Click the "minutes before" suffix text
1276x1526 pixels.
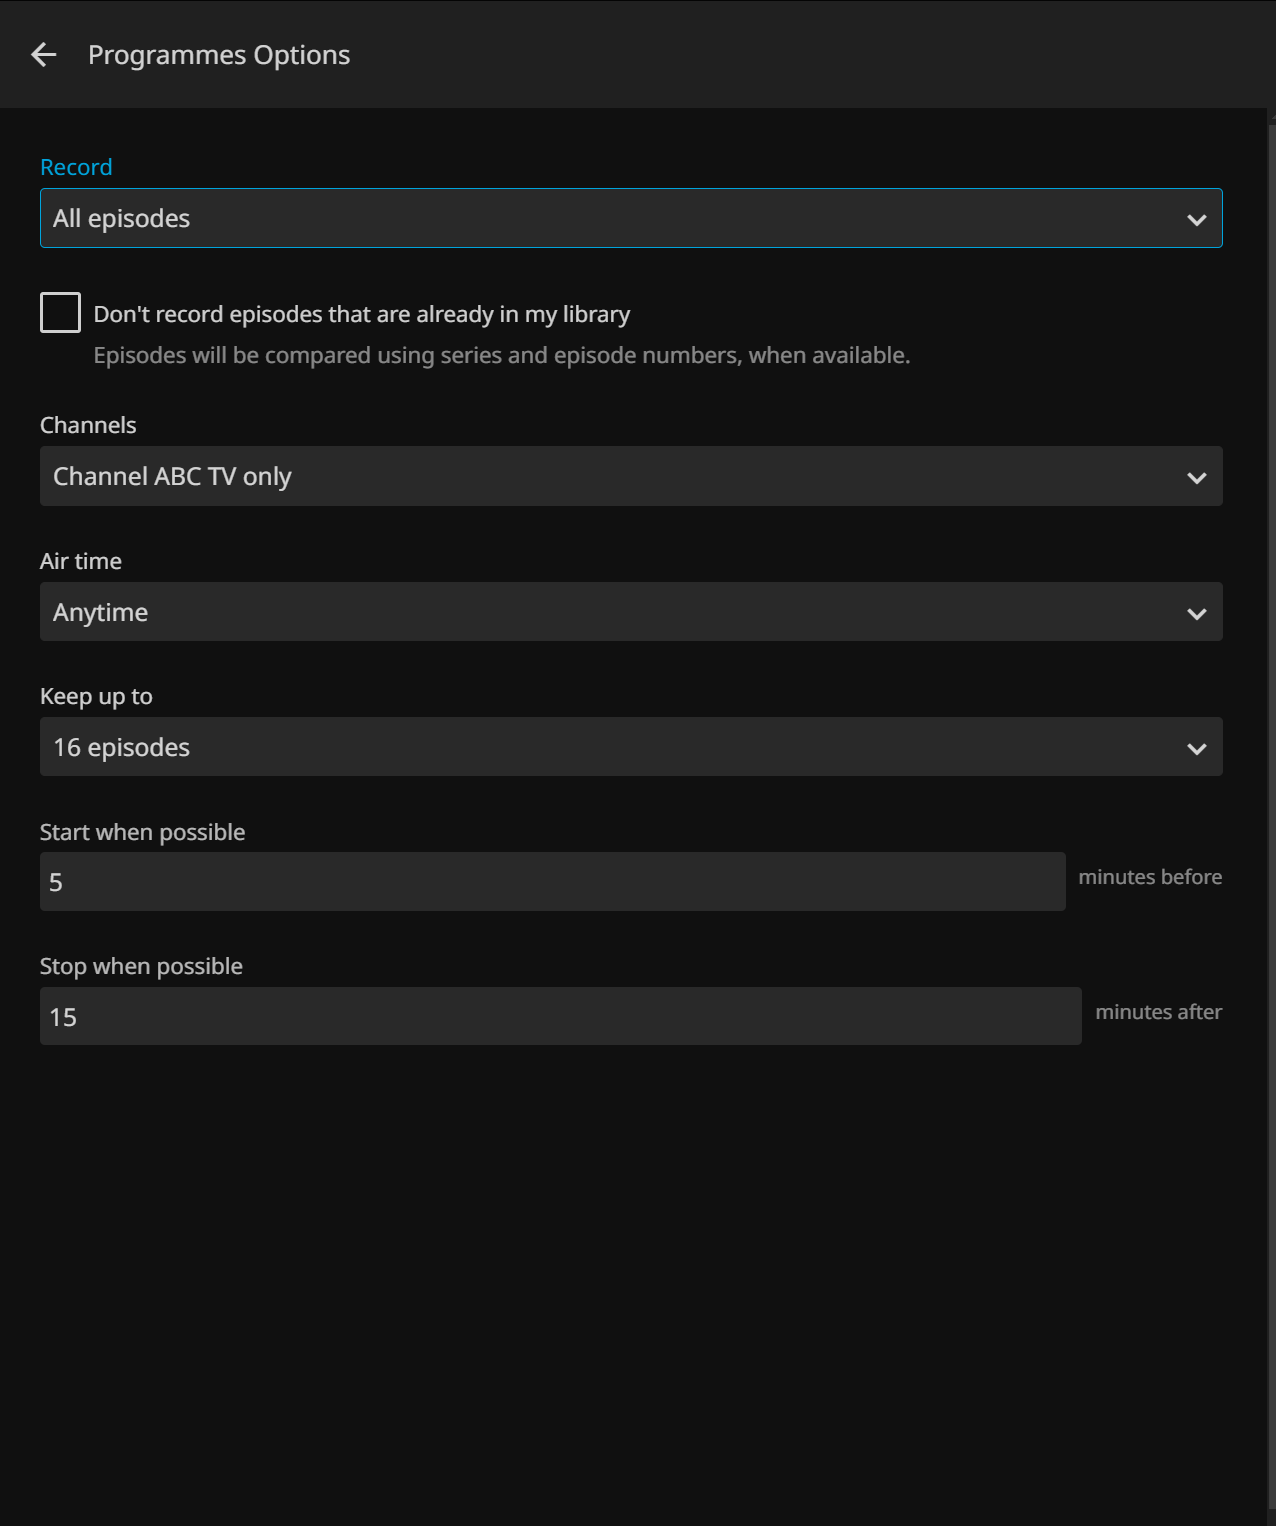[1150, 877]
